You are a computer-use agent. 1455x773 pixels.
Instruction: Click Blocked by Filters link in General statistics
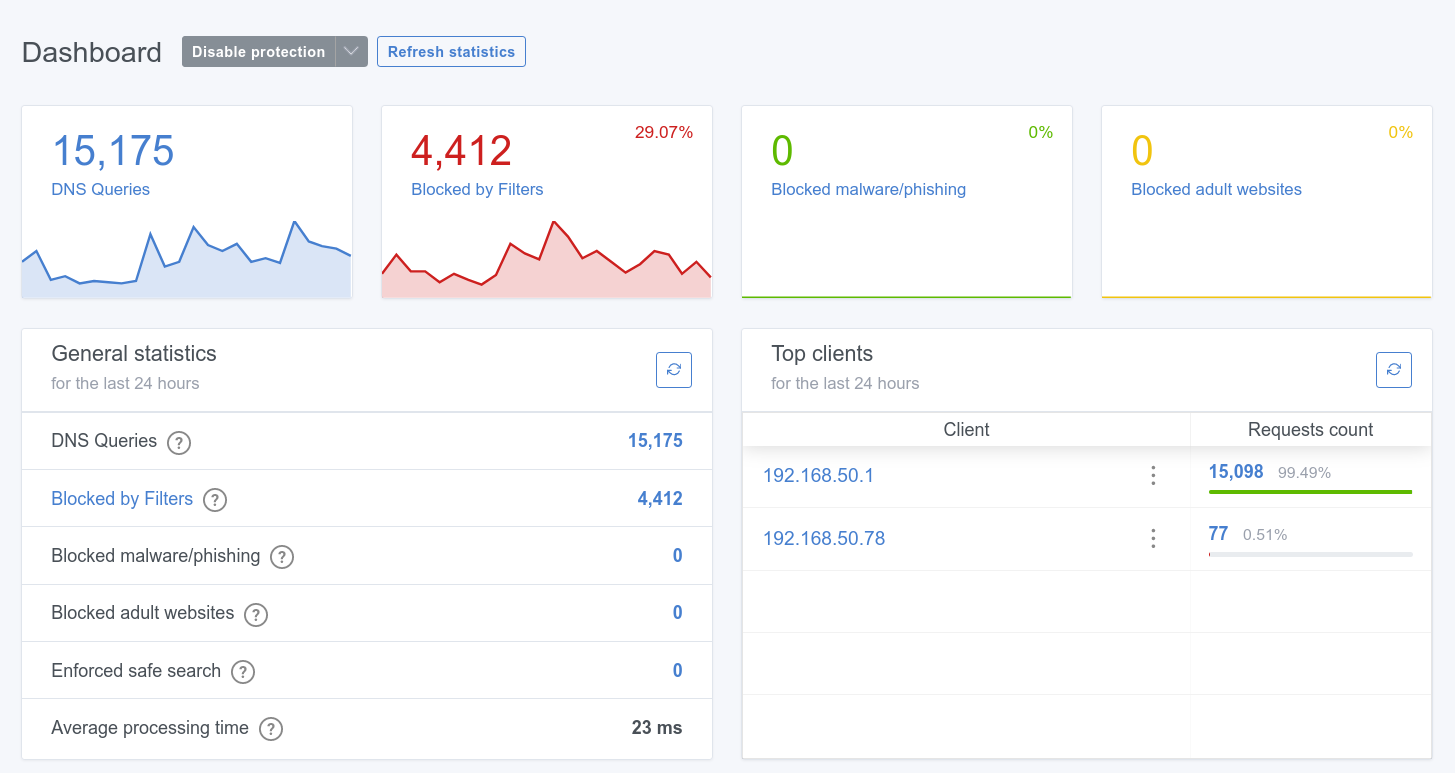tap(122, 499)
